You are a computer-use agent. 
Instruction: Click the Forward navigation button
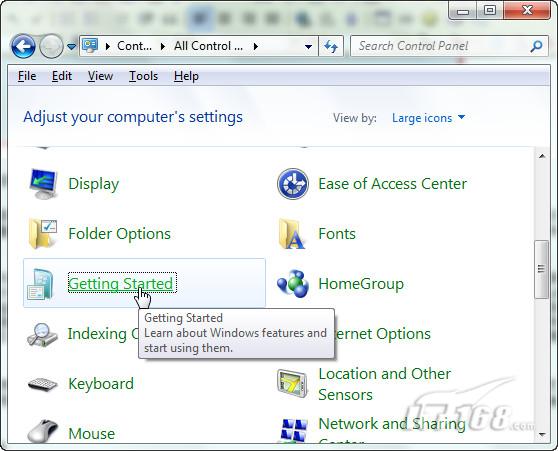click(x=51, y=46)
